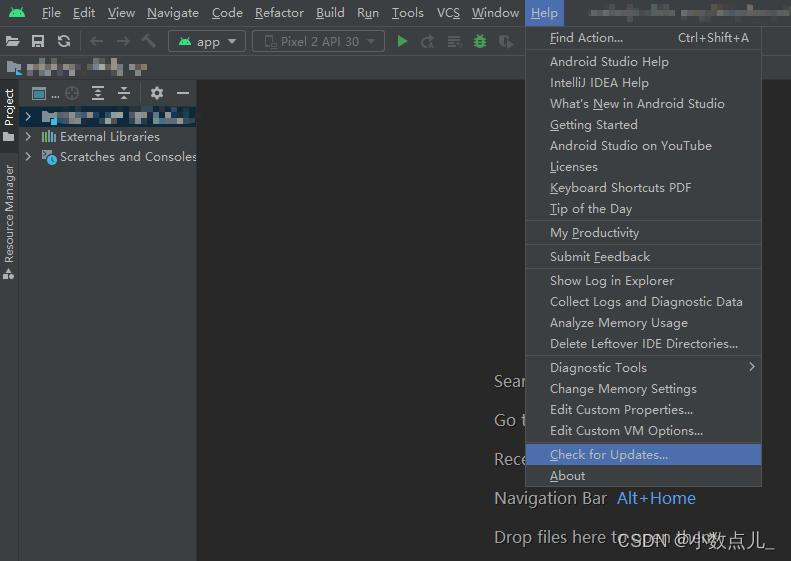The height and width of the screenshot is (561, 791).
Task: Select Collect Logs and Diagnostic Data
Action: pyautogui.click(x=643, y=302)
